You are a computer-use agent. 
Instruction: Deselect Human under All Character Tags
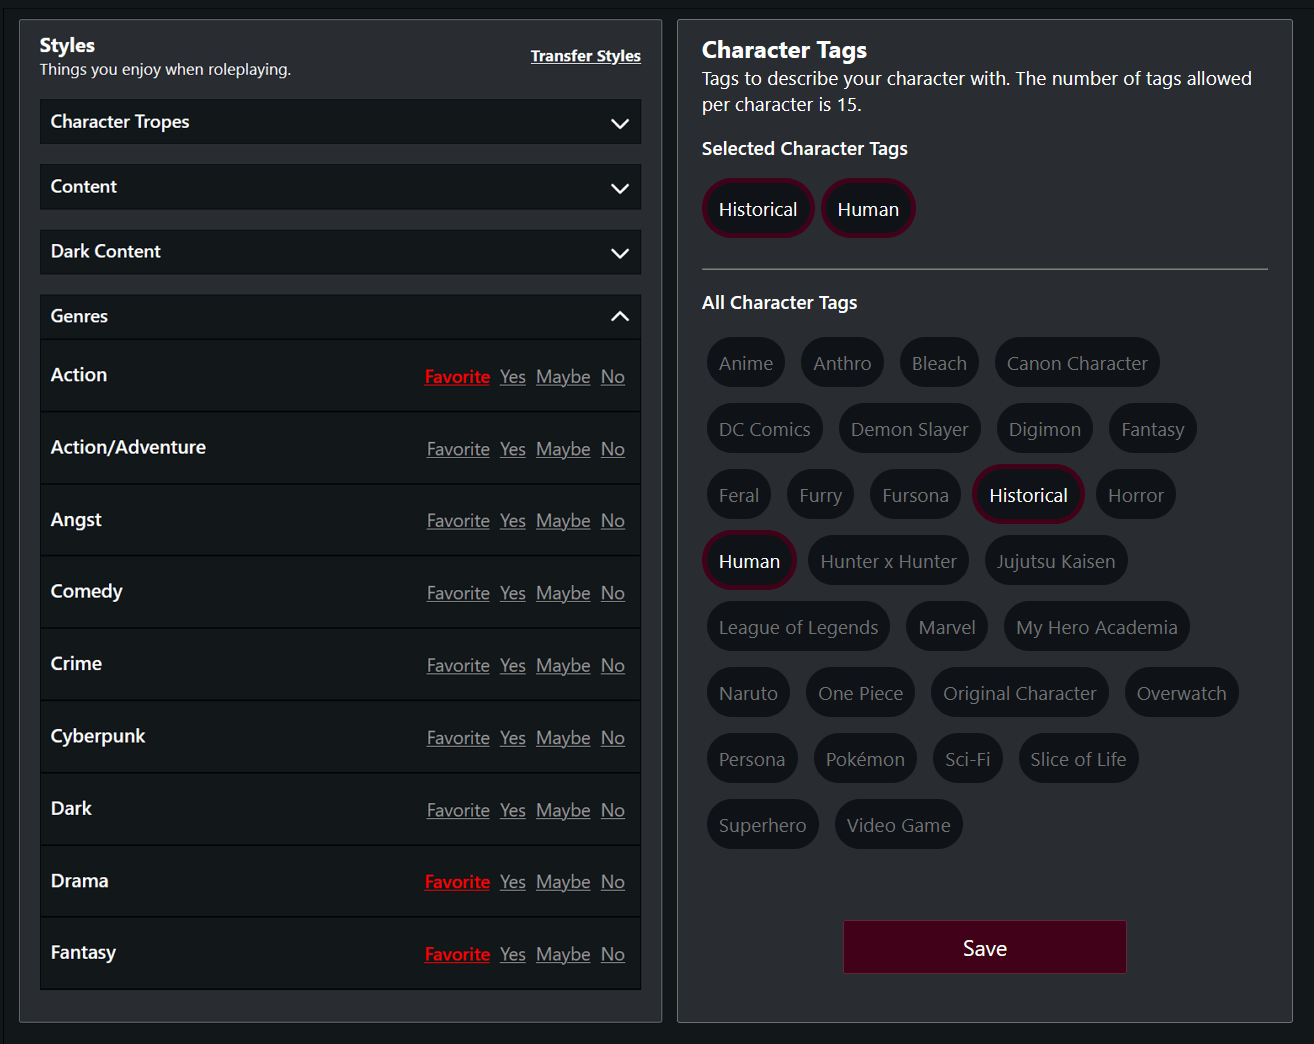click(749, 561)
